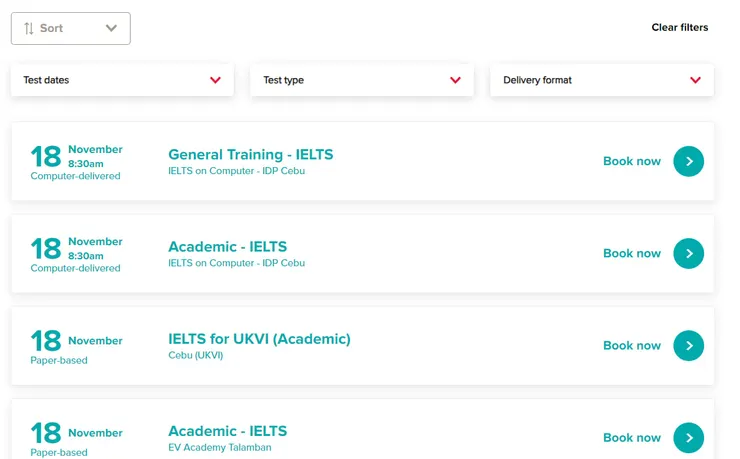The height and width of the screenshot is (459, 740).
Task: Open Delivery format filter
Action: point(602,80)
